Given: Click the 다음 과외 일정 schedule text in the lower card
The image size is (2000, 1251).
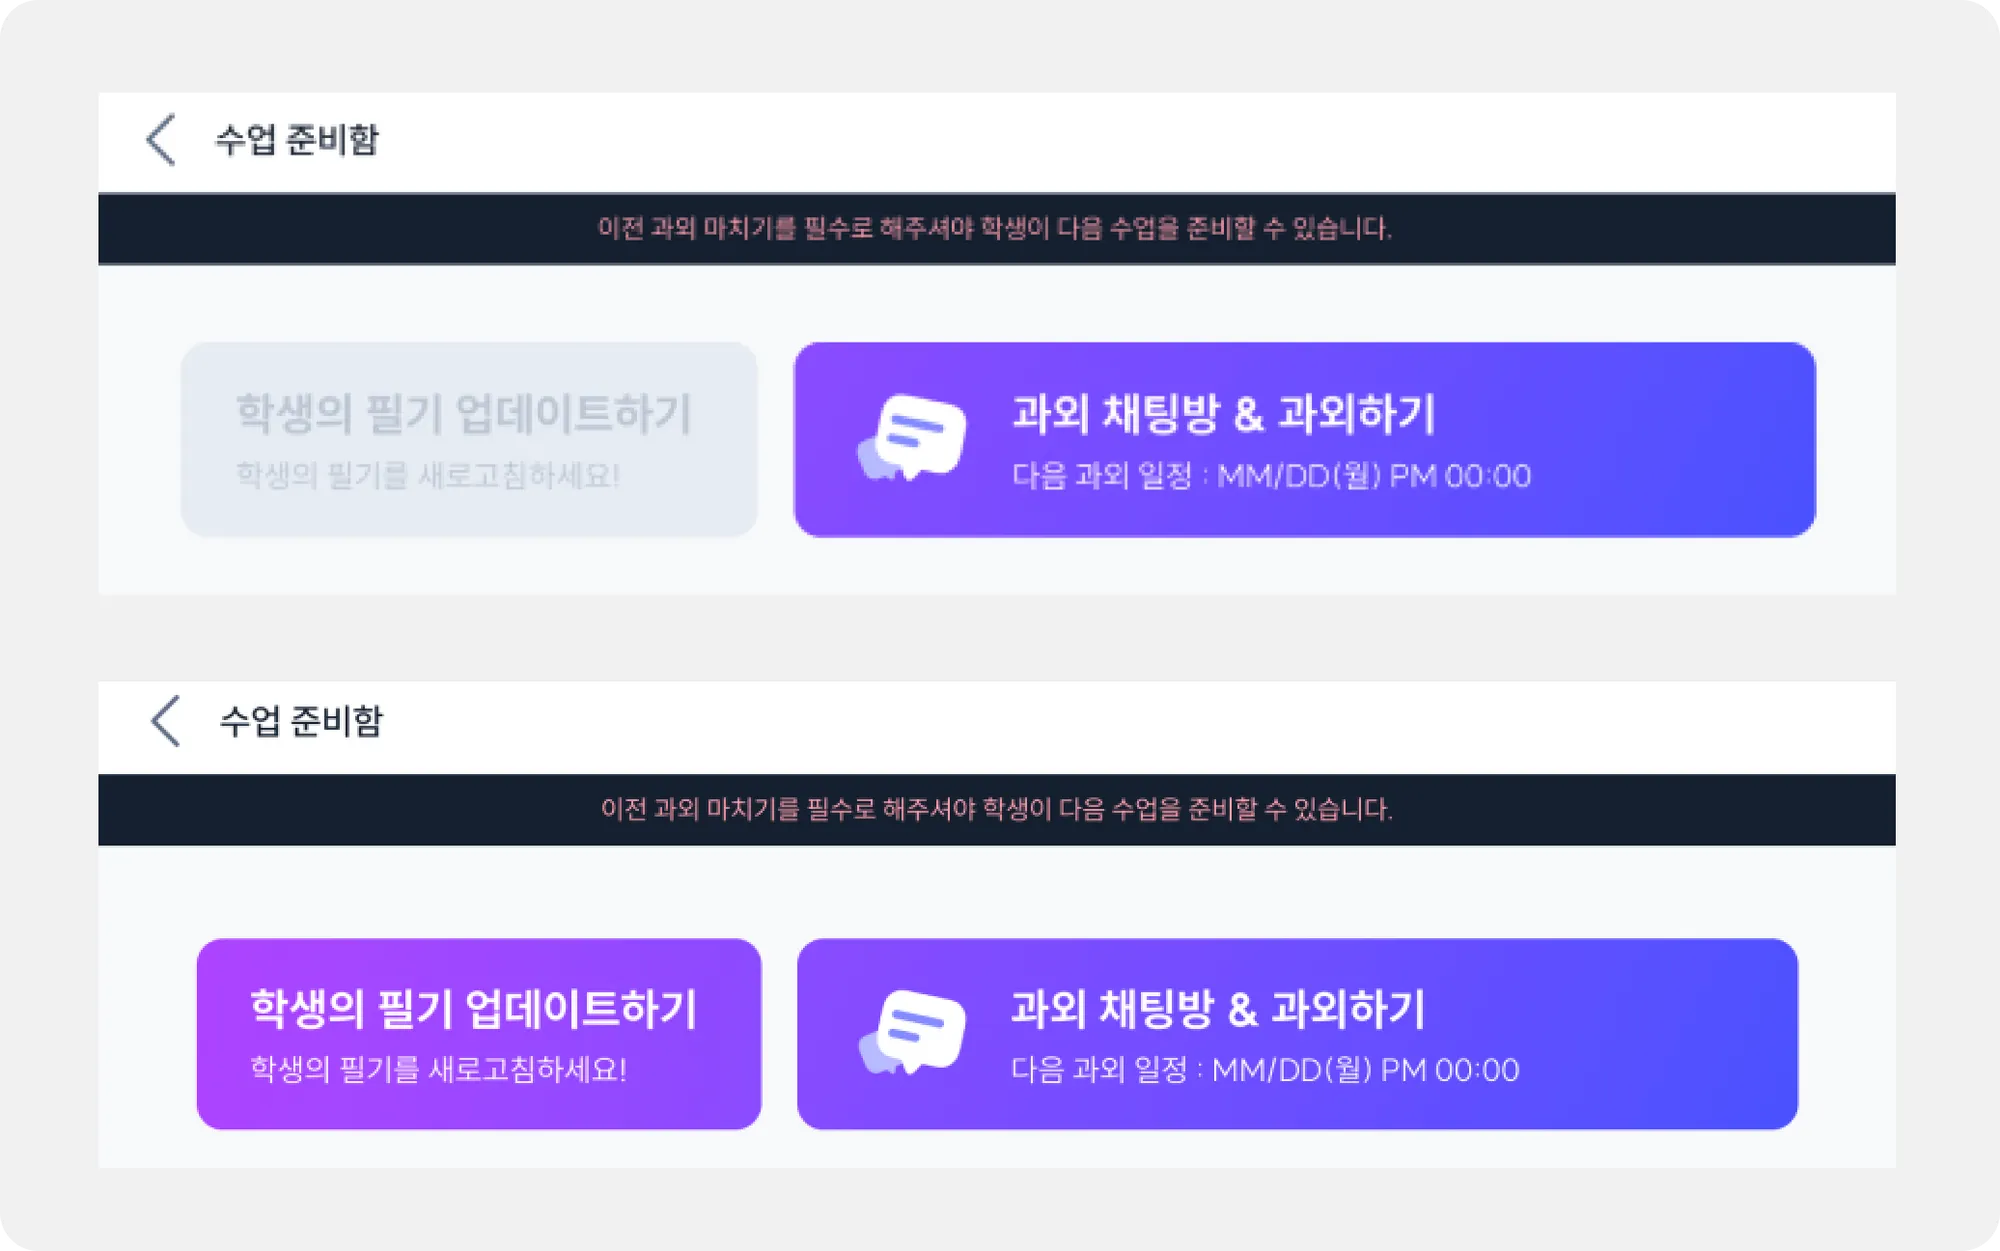Looking at the screenshot, I should [x=1099, y=1070].
